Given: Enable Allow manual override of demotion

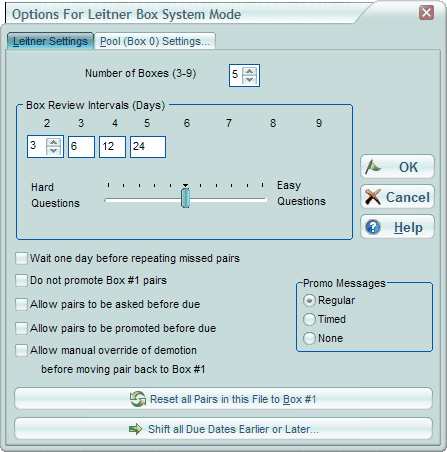Looking at the screenshot, I should point(21,350).
